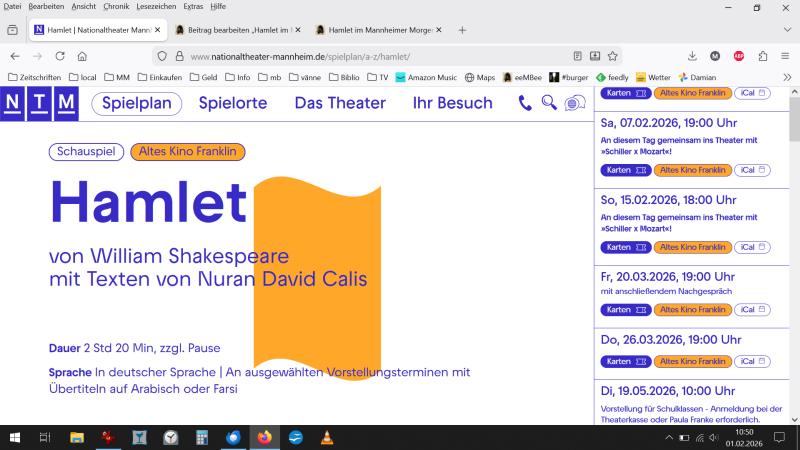Open Firefox downloads panel icon
This screenshot has width=800, height=450.
692,56
